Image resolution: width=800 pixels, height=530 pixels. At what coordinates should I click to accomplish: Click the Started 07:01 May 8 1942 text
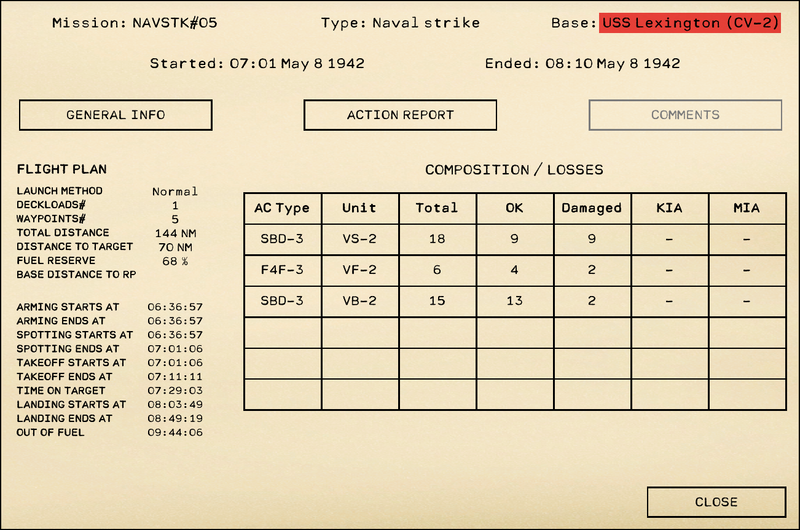tap(257, 64)
